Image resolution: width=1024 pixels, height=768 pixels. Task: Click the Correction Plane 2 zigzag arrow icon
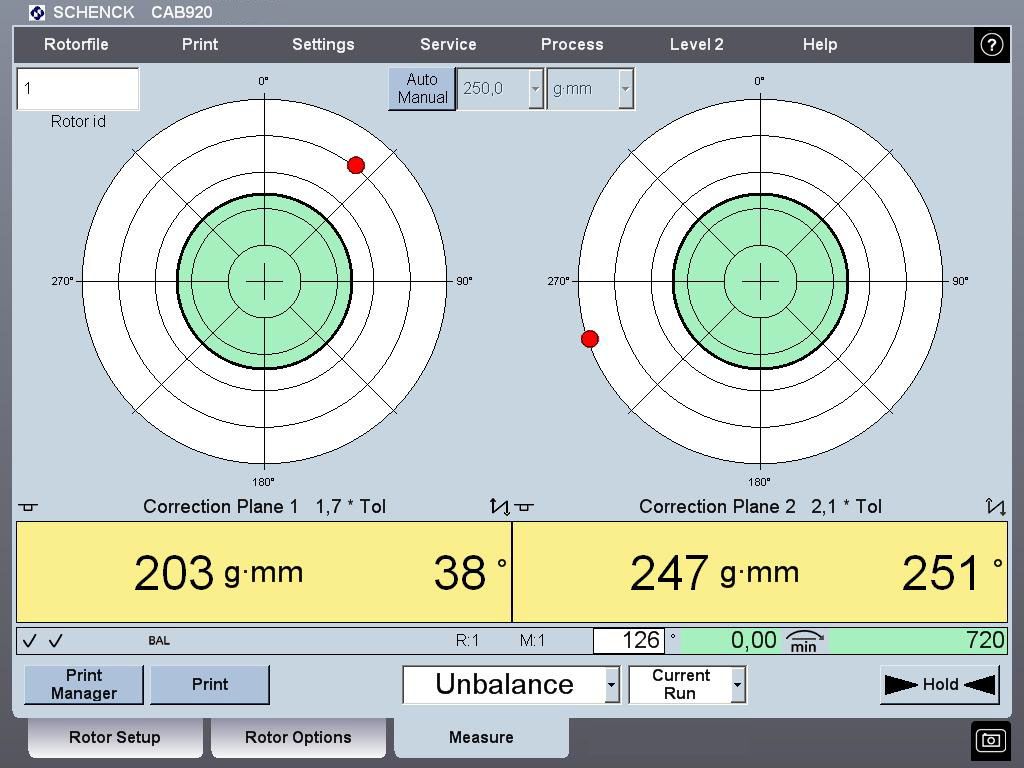pos(995,507)
